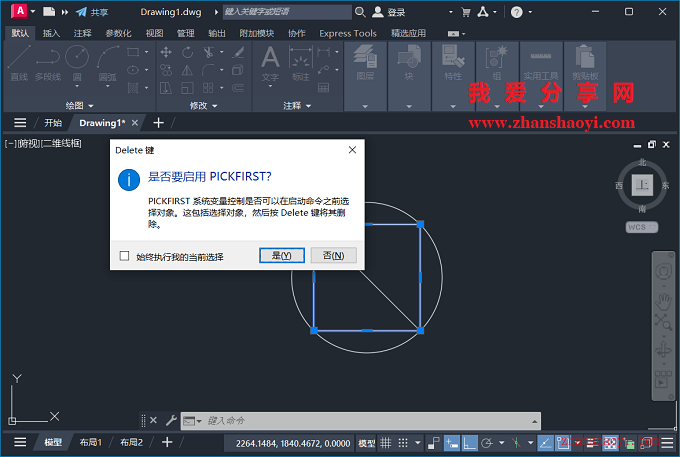Expand the 绘图 panel dropdown
This screenshot has width=680, height=457.
pyautogui.click(x=79, y=105)
